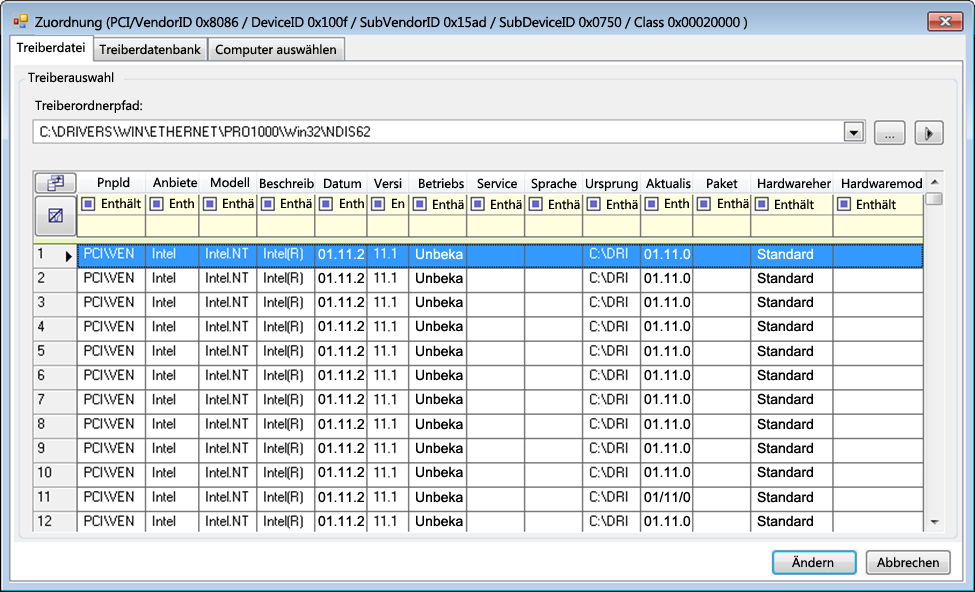The height and width of the screenshot is (592, 975).
Task: Click the column chooser icon button
Action: click(x=56, y=183)
